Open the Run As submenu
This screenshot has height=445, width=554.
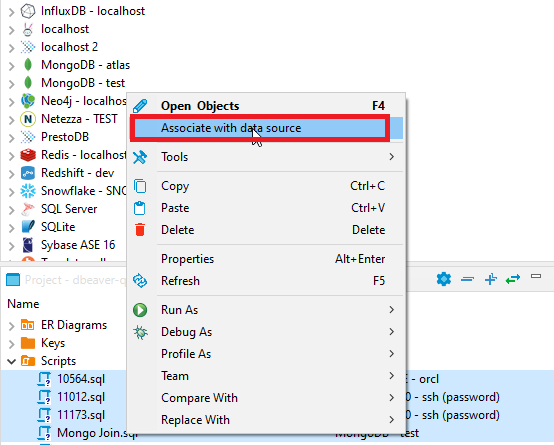click(266, 310)
